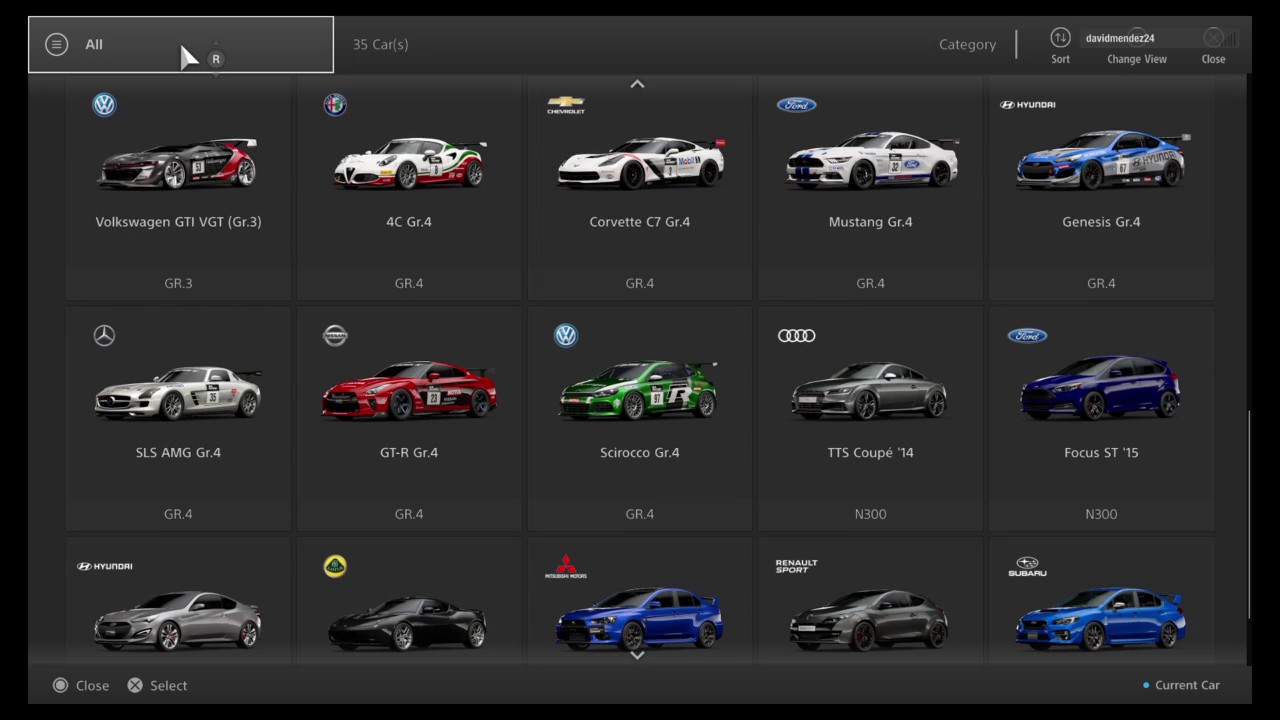Click the Category label
This screenshot has width=1280, height=720.
967,45
